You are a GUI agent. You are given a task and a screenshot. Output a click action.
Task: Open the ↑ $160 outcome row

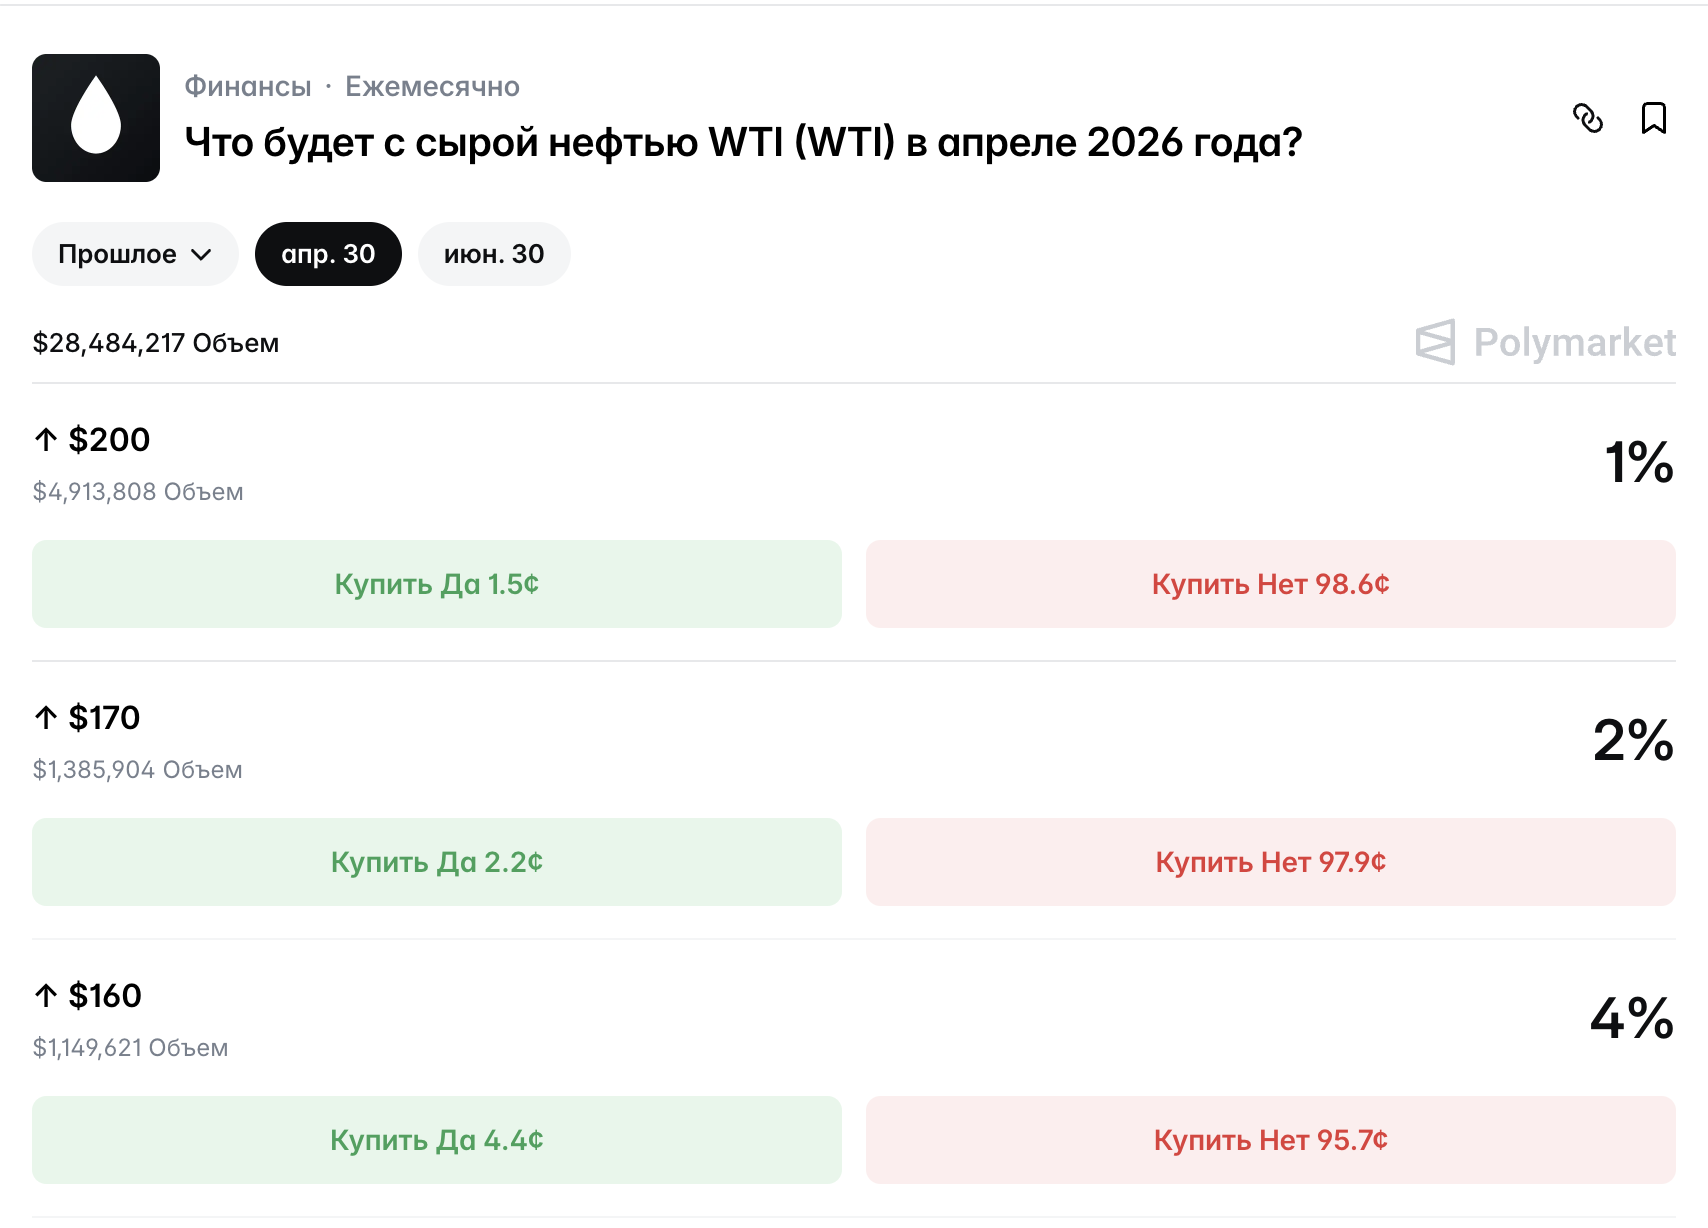click(x=104, y=996)
